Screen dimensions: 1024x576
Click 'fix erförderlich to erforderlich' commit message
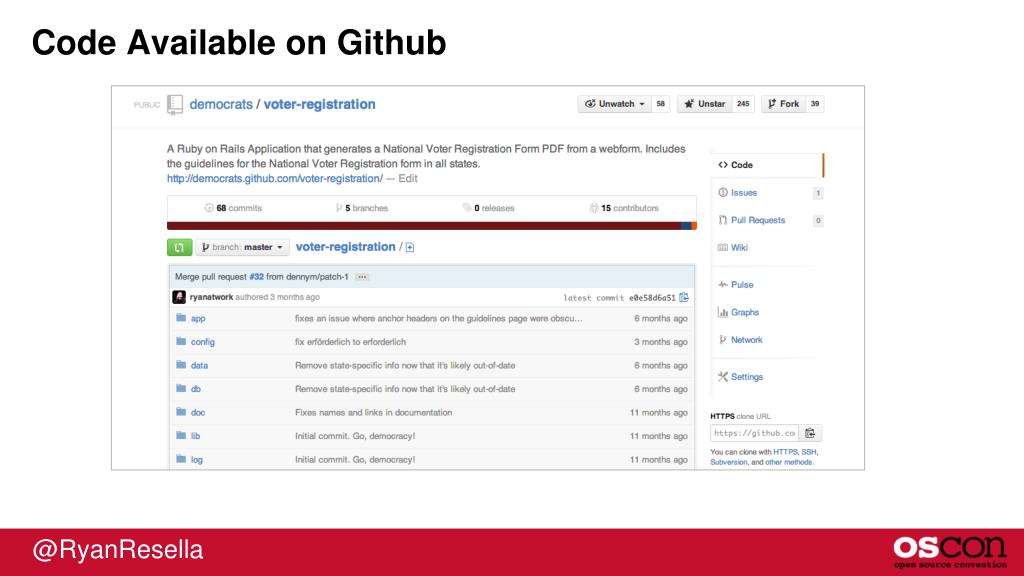(350, 342)
